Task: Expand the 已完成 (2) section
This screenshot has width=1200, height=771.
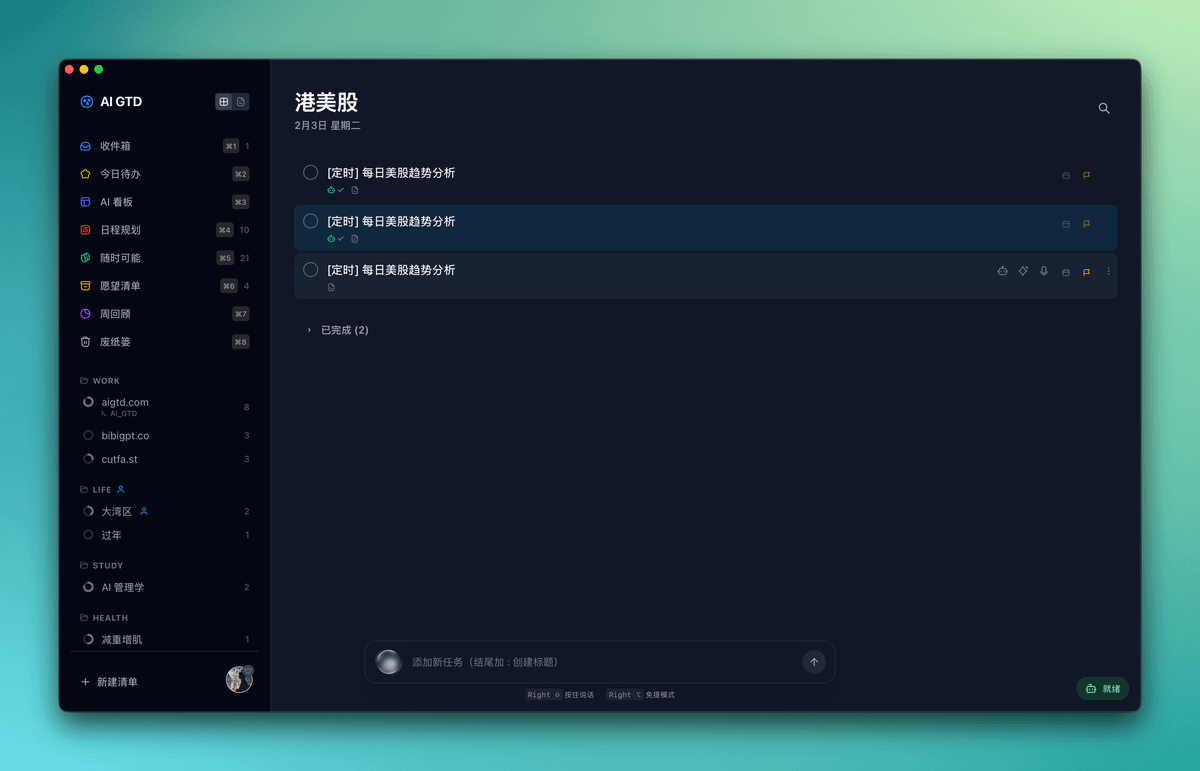Action: pyautogui.click(x=338, y=330)
